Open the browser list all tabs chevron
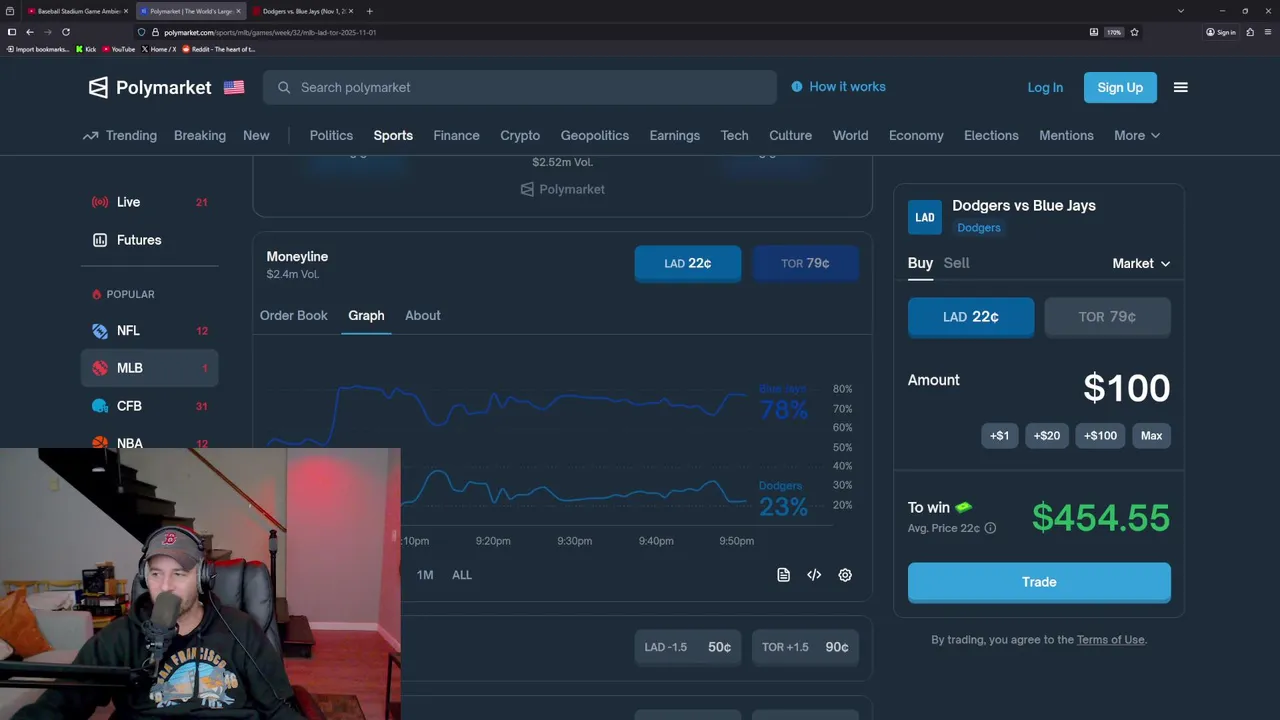 point(1180,11)
